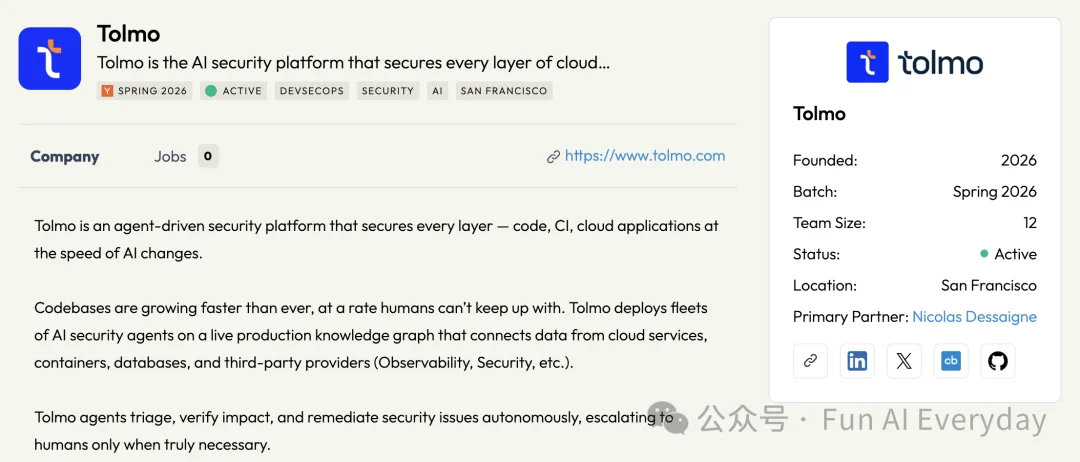The image size is (1080, 462).
Task: Click the chain icon before tolmo.com URL
Action: coord(553,157)
